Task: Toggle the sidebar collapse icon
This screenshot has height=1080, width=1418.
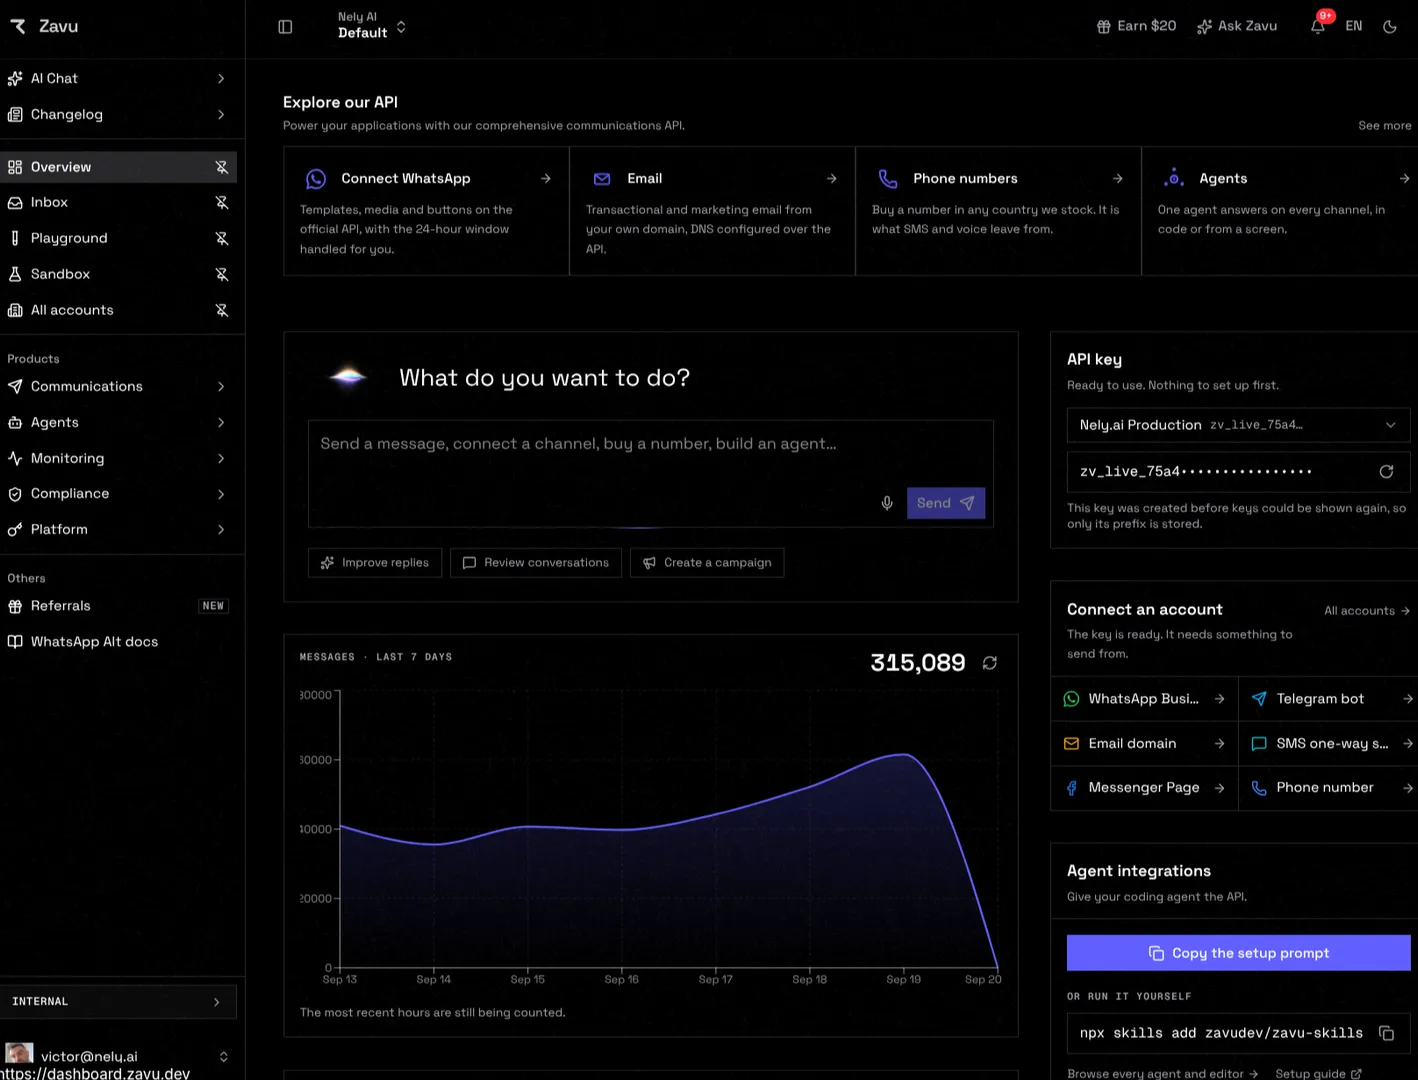Action: [x=285, y=27]
